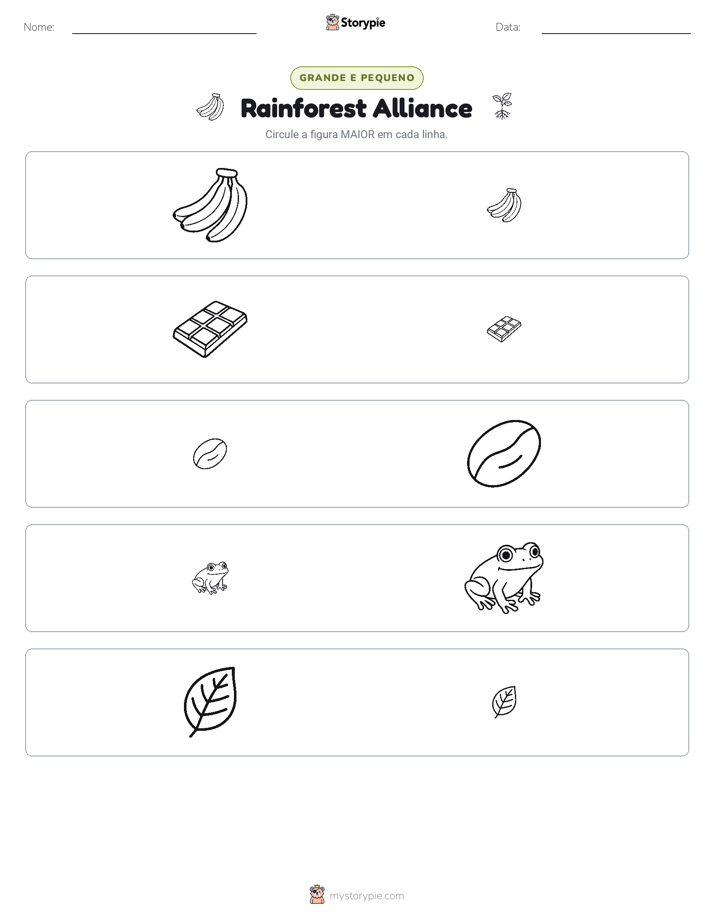Open the mystorypie.com footer link

pyautogui.click(x=366, y=896)
